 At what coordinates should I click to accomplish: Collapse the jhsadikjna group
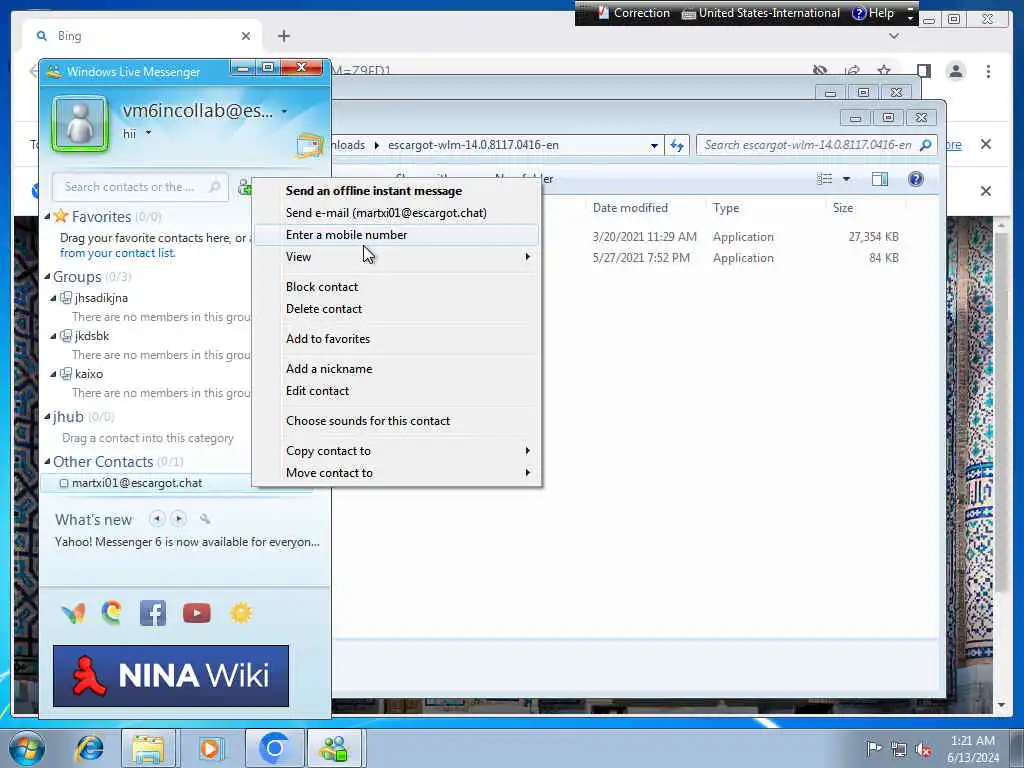[x=54, y=298]
